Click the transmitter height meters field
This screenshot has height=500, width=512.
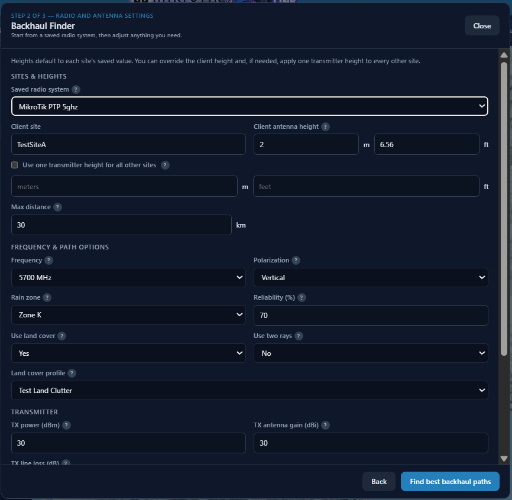pyautogui.click(x=124, y=186)
